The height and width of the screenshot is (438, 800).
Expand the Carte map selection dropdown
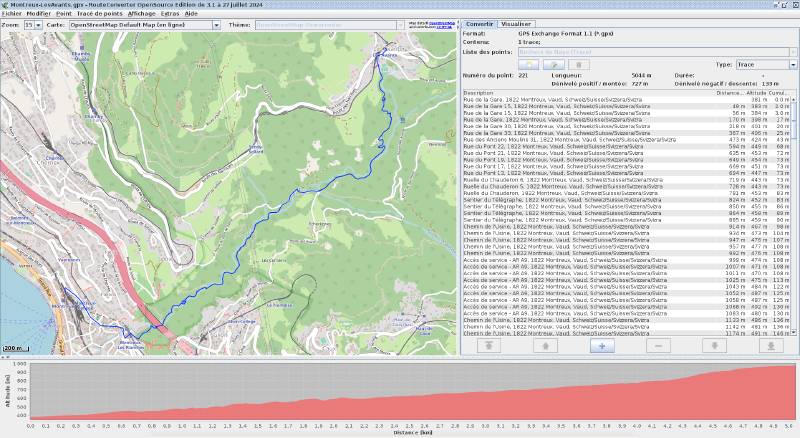[x=217, y=24]
